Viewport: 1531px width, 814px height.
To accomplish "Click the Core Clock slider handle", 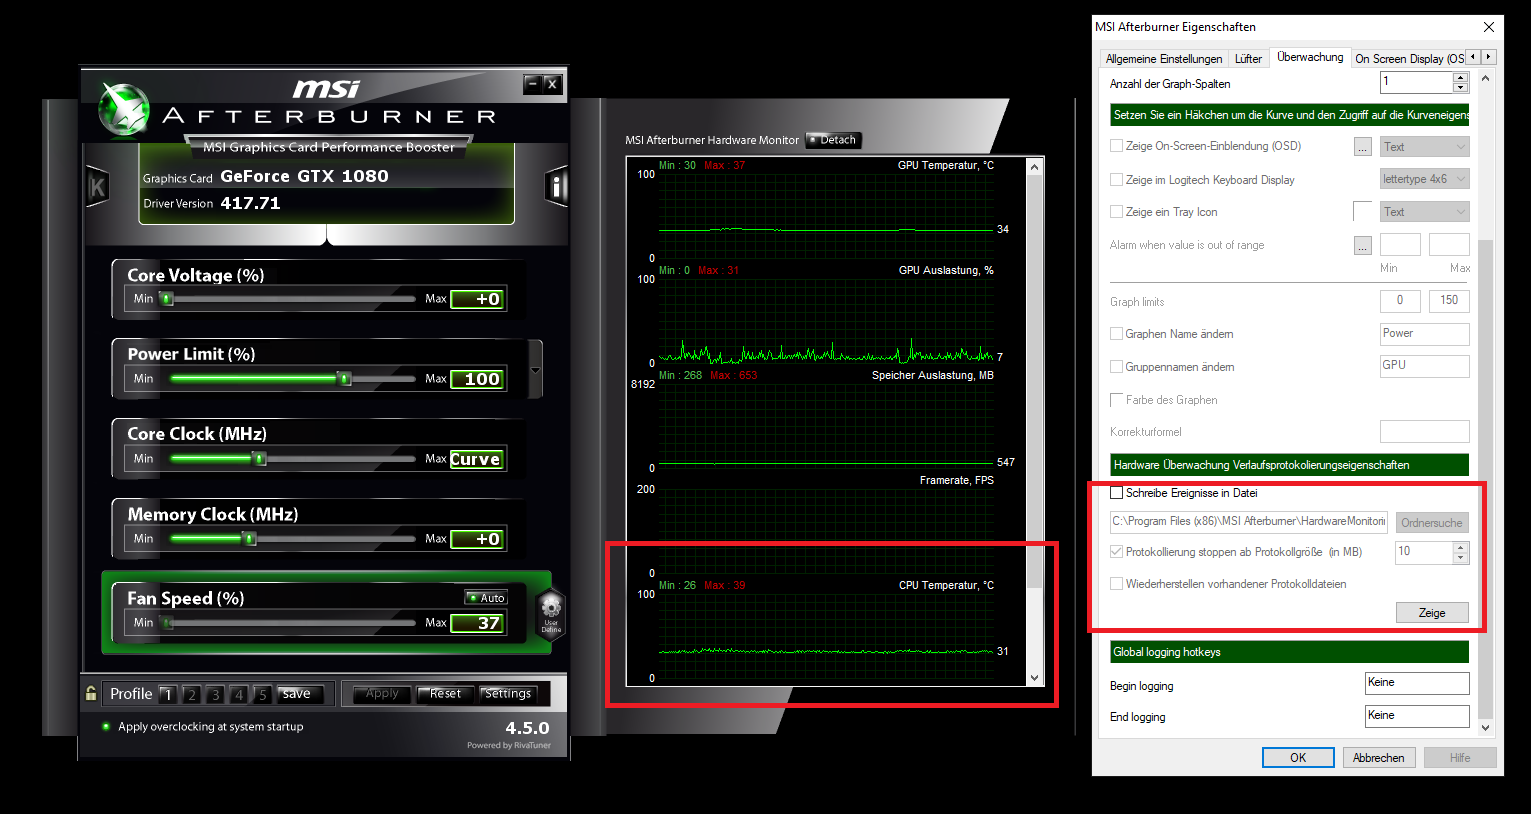I will pos(259,459).
